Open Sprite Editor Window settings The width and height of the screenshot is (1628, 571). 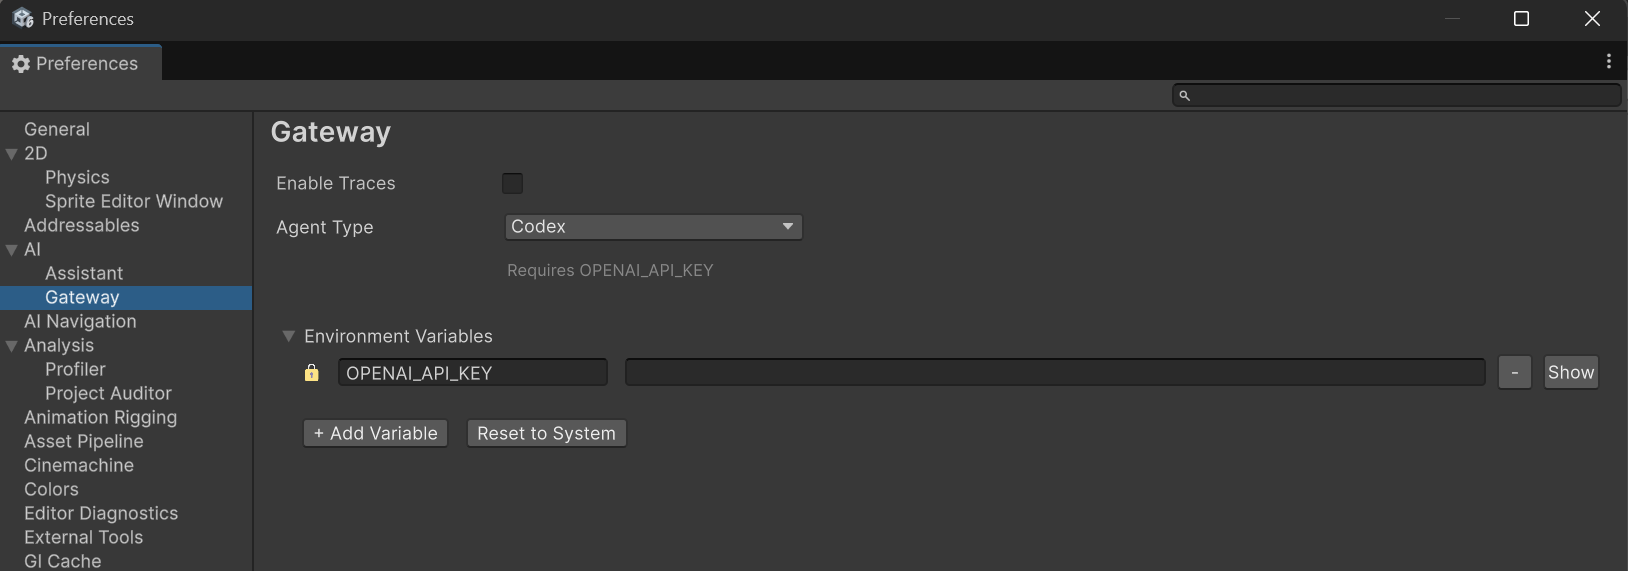click(x=134, y=201)
